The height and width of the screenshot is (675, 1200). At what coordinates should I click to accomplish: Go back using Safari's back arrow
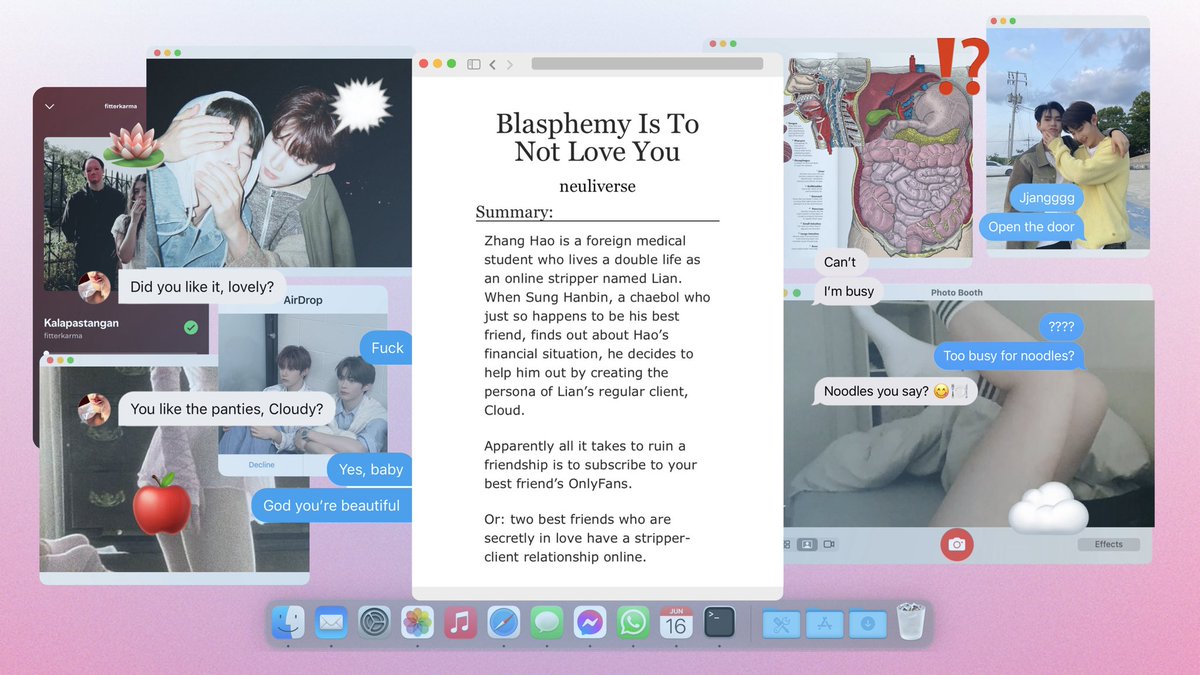tap(492, 63)
